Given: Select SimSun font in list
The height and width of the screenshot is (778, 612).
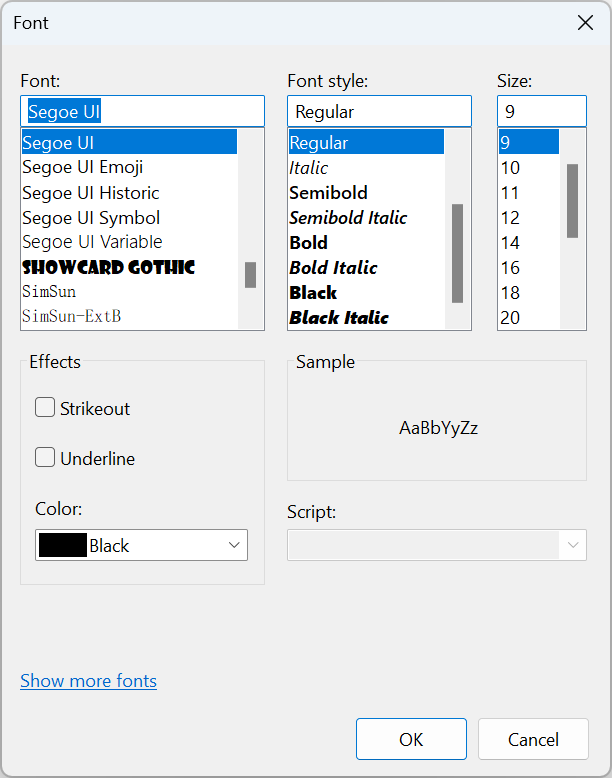Looking at the screenshot, I should click(129, 292).
